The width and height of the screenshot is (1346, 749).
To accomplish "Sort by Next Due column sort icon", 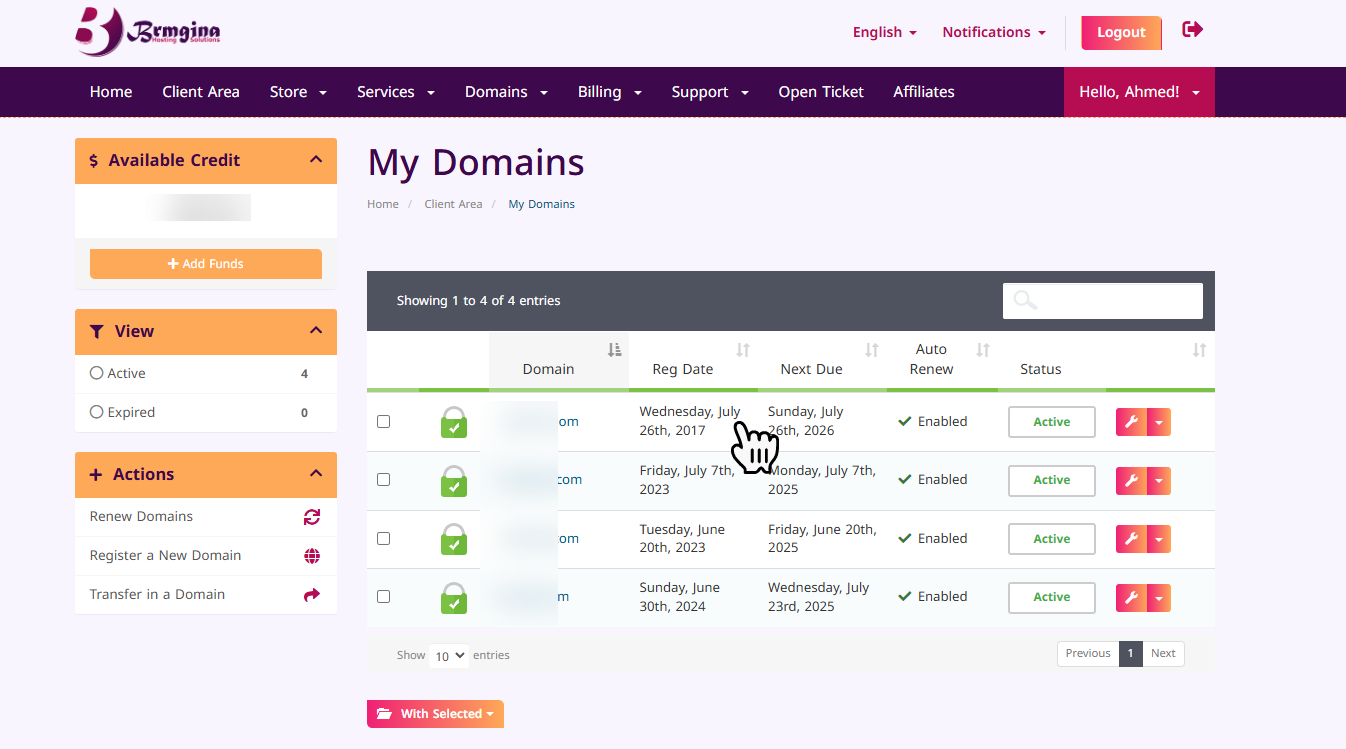I will click(x=872, y=350).
